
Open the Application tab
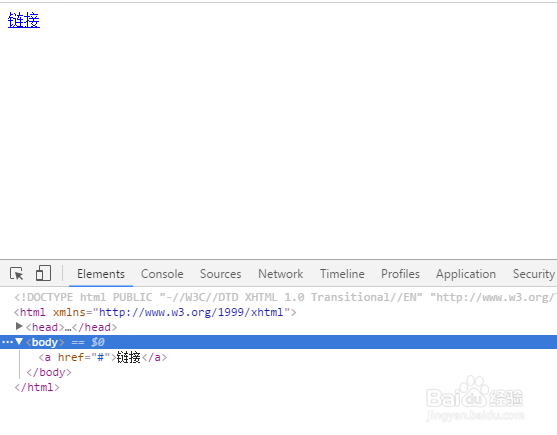click(x=466, y=274)
